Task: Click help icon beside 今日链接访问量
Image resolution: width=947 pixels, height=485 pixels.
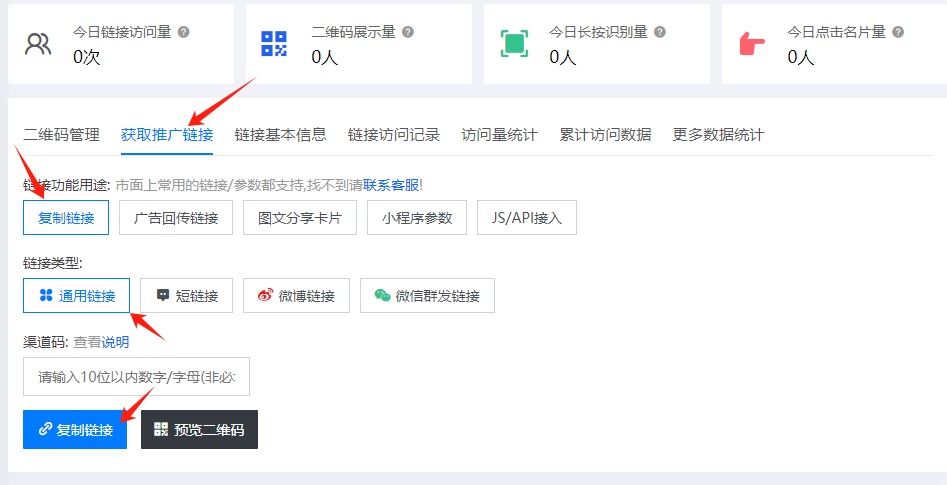Action: click(183, 32)
